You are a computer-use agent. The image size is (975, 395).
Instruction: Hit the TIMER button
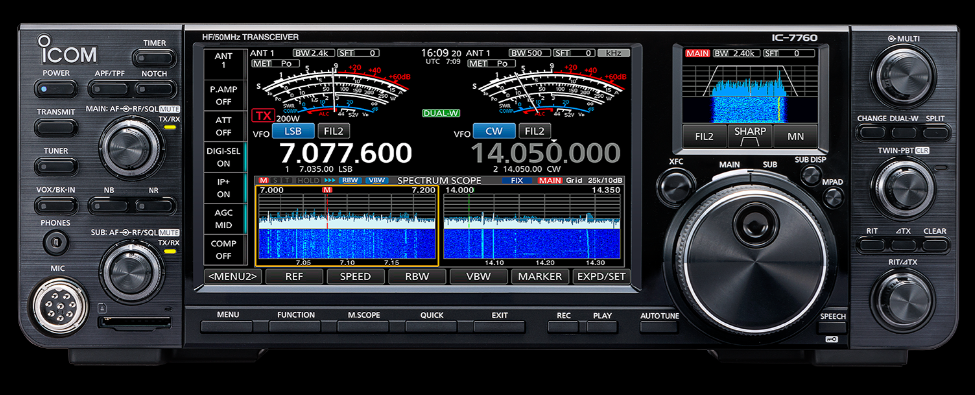[154, 58]
